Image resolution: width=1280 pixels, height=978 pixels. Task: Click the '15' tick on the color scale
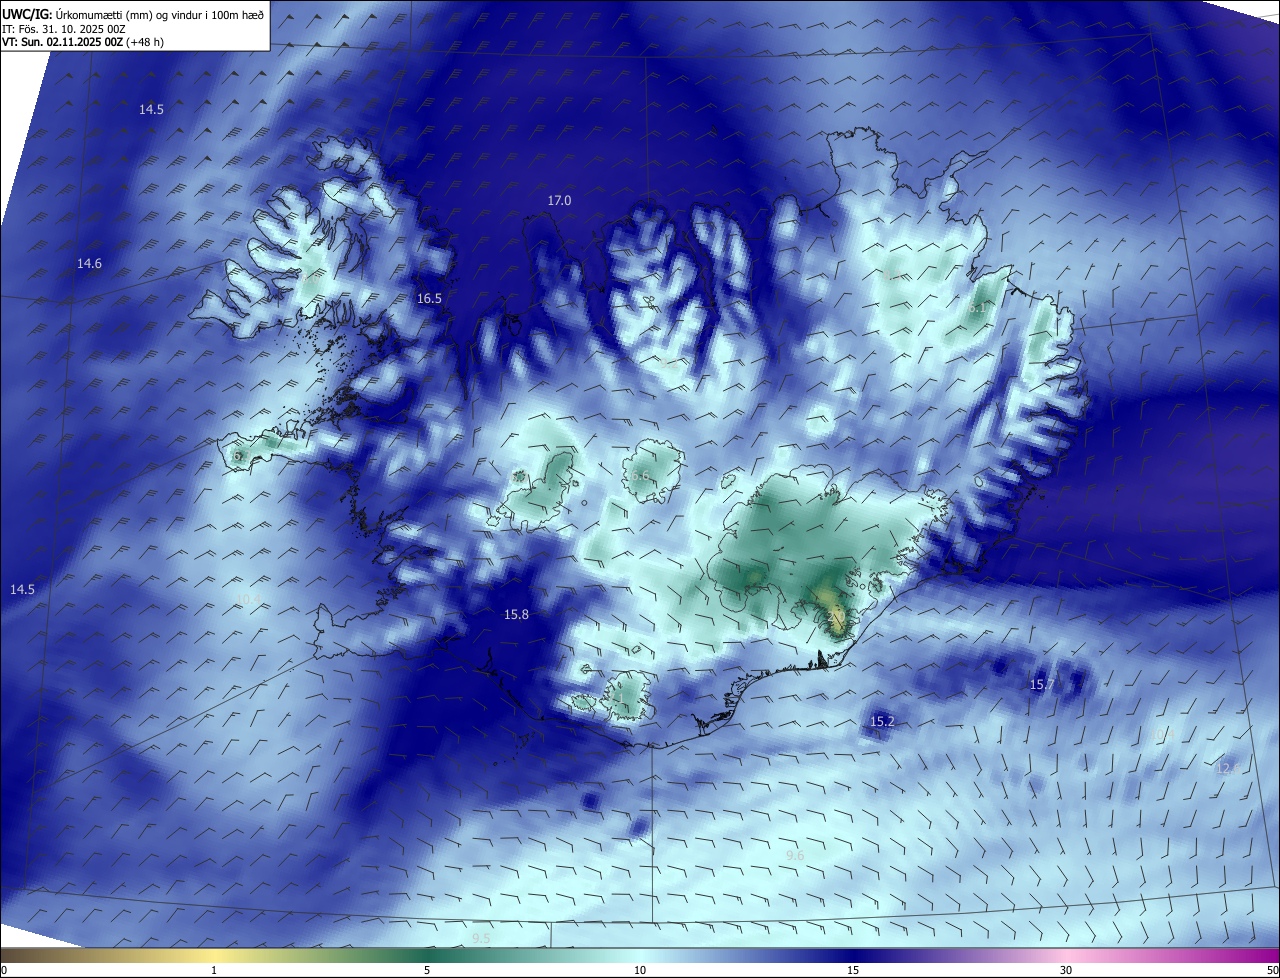click(853, 970)
